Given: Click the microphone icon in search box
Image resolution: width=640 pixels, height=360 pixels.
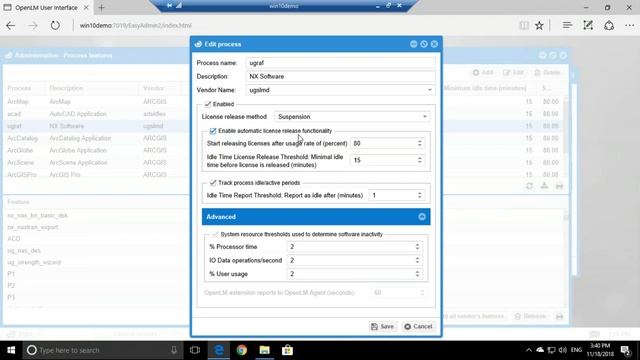Looking at the screenshot, I should pos(174,350).
